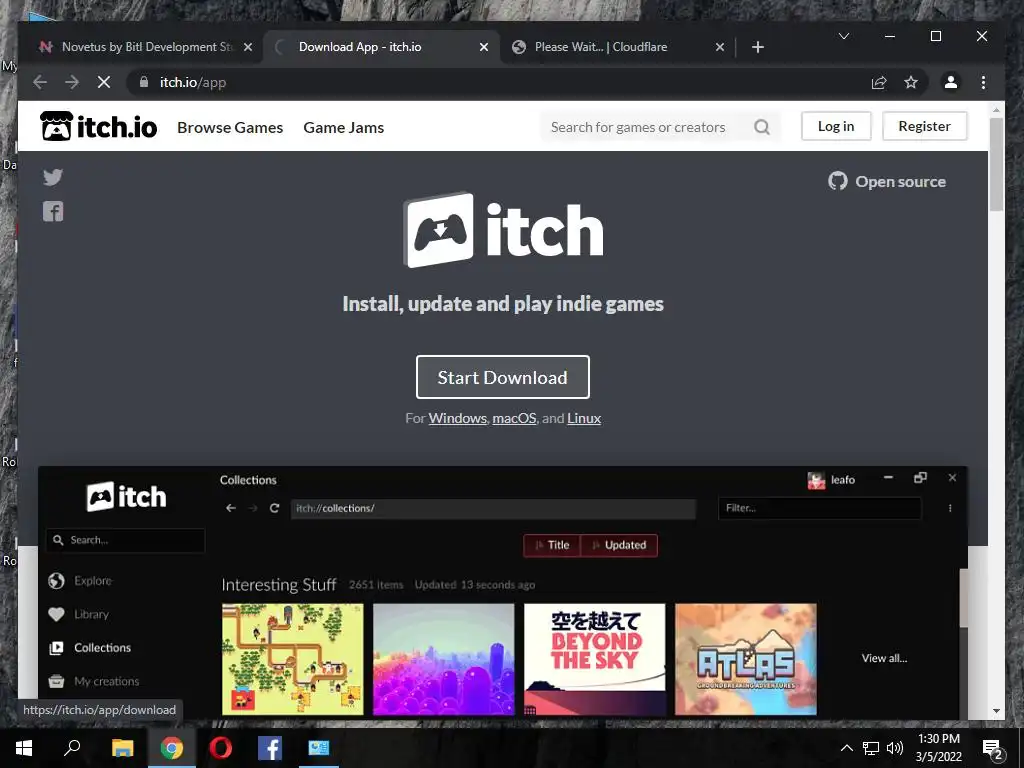The image size is (1024, 768).
Task: Open File Explorer from taskbar
Action: click(x=122, y=748)
